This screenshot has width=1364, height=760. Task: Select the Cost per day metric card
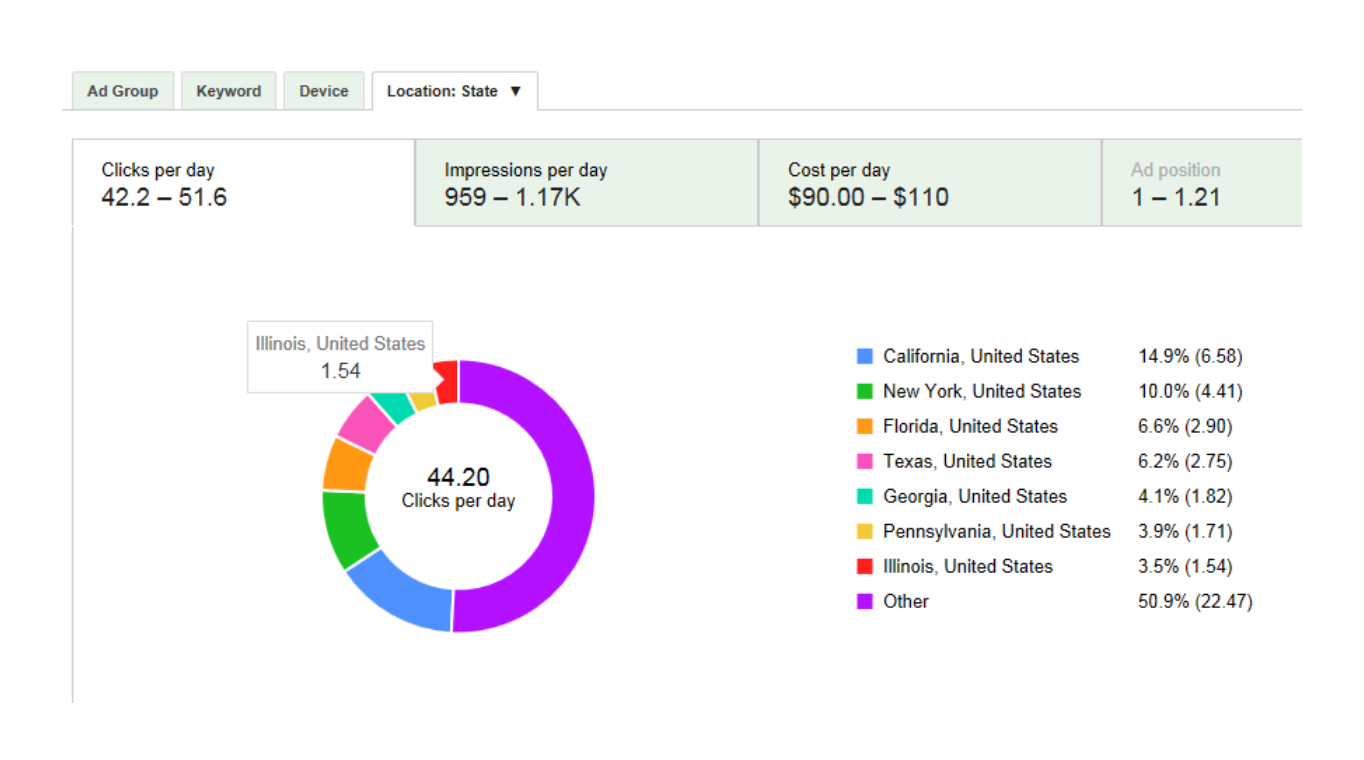pyautogui.click(x=930, y=183)
